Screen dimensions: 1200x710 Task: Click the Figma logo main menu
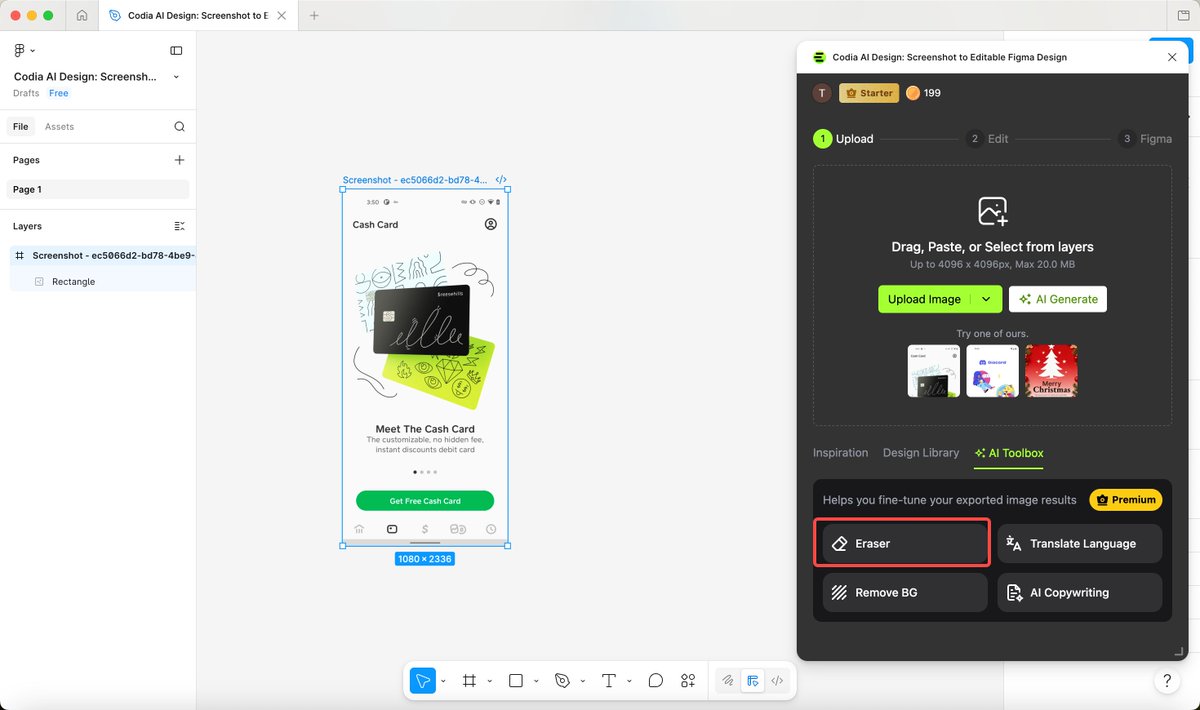pyautogui.click(x=20, y=50)
